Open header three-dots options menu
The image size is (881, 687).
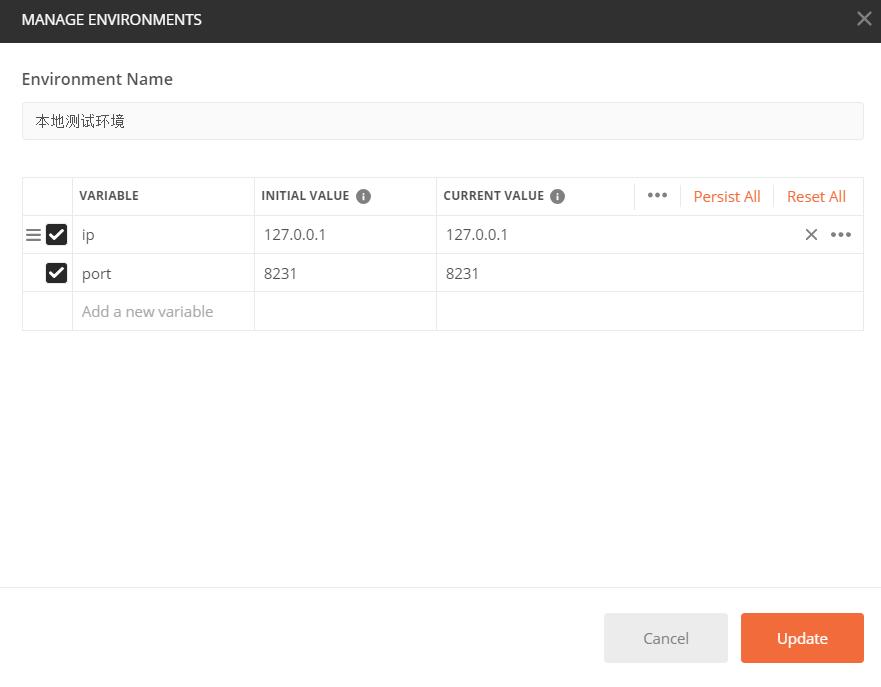(x=657, y=195)
